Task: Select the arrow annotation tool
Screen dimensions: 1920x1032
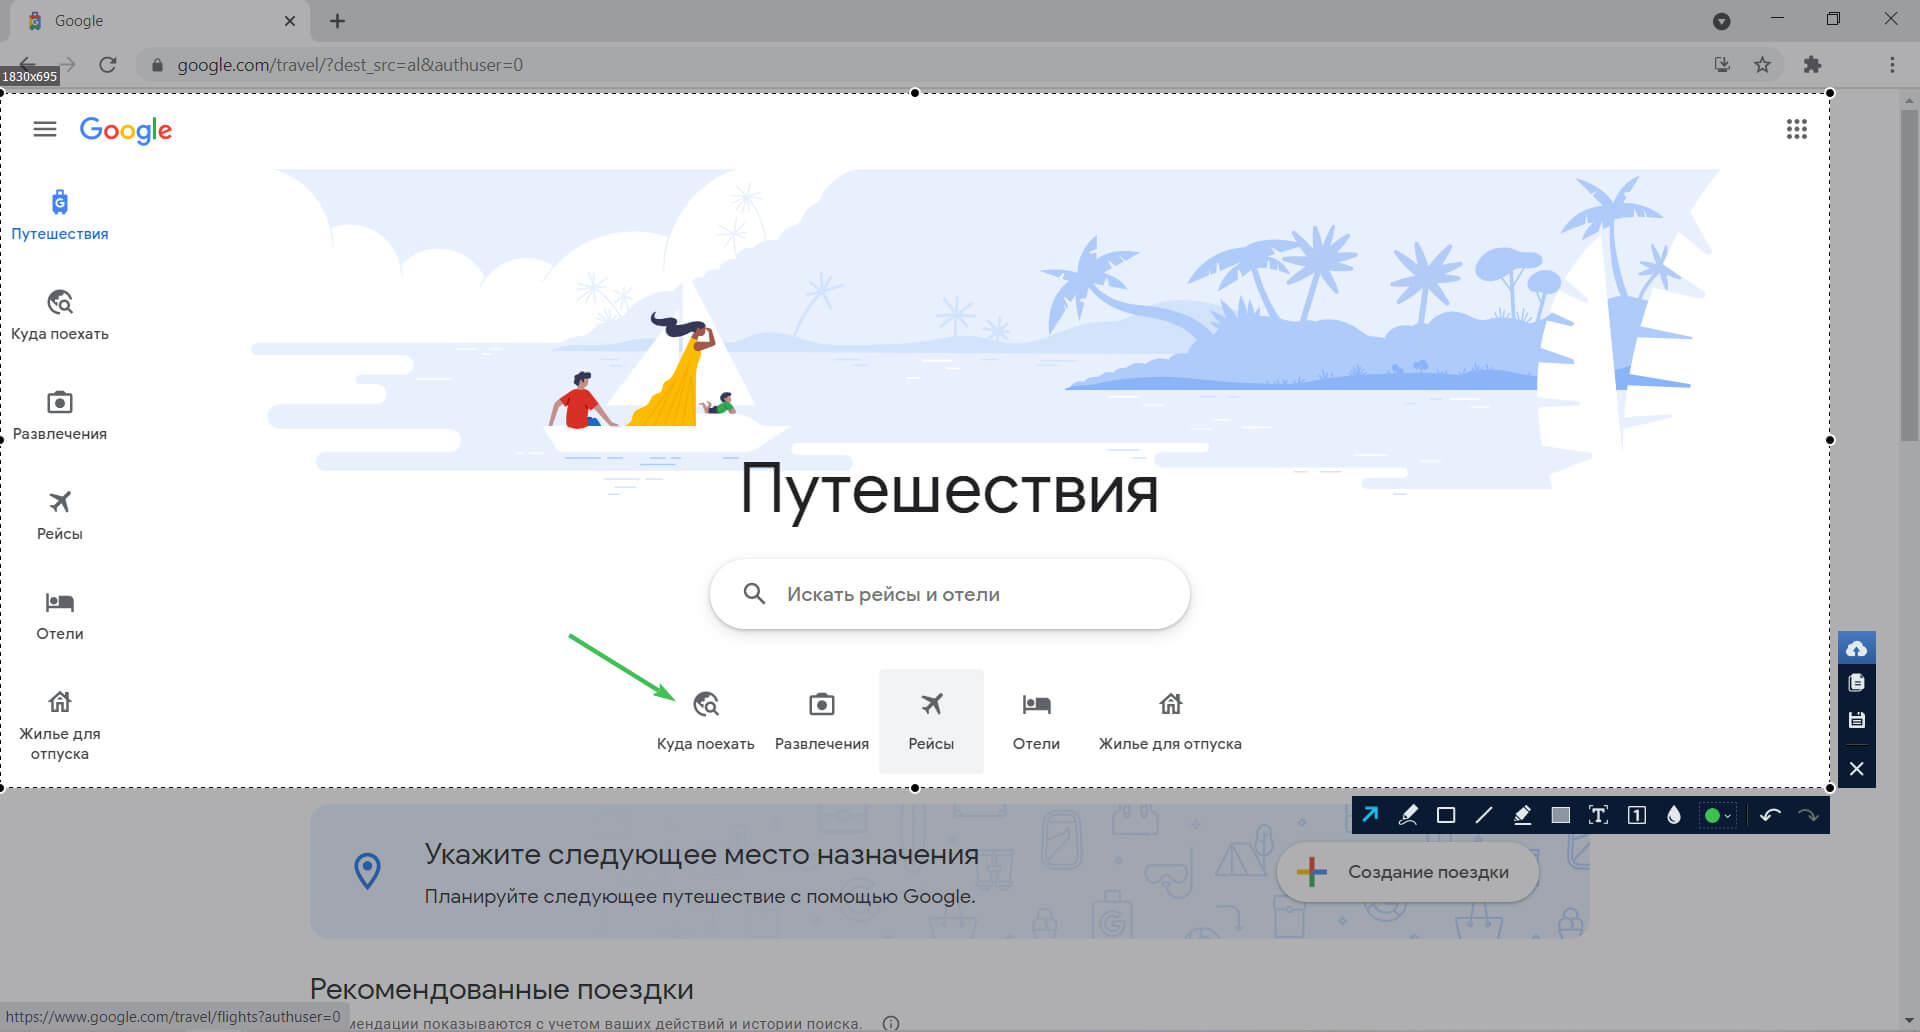Action: (x=1370, y=815)
